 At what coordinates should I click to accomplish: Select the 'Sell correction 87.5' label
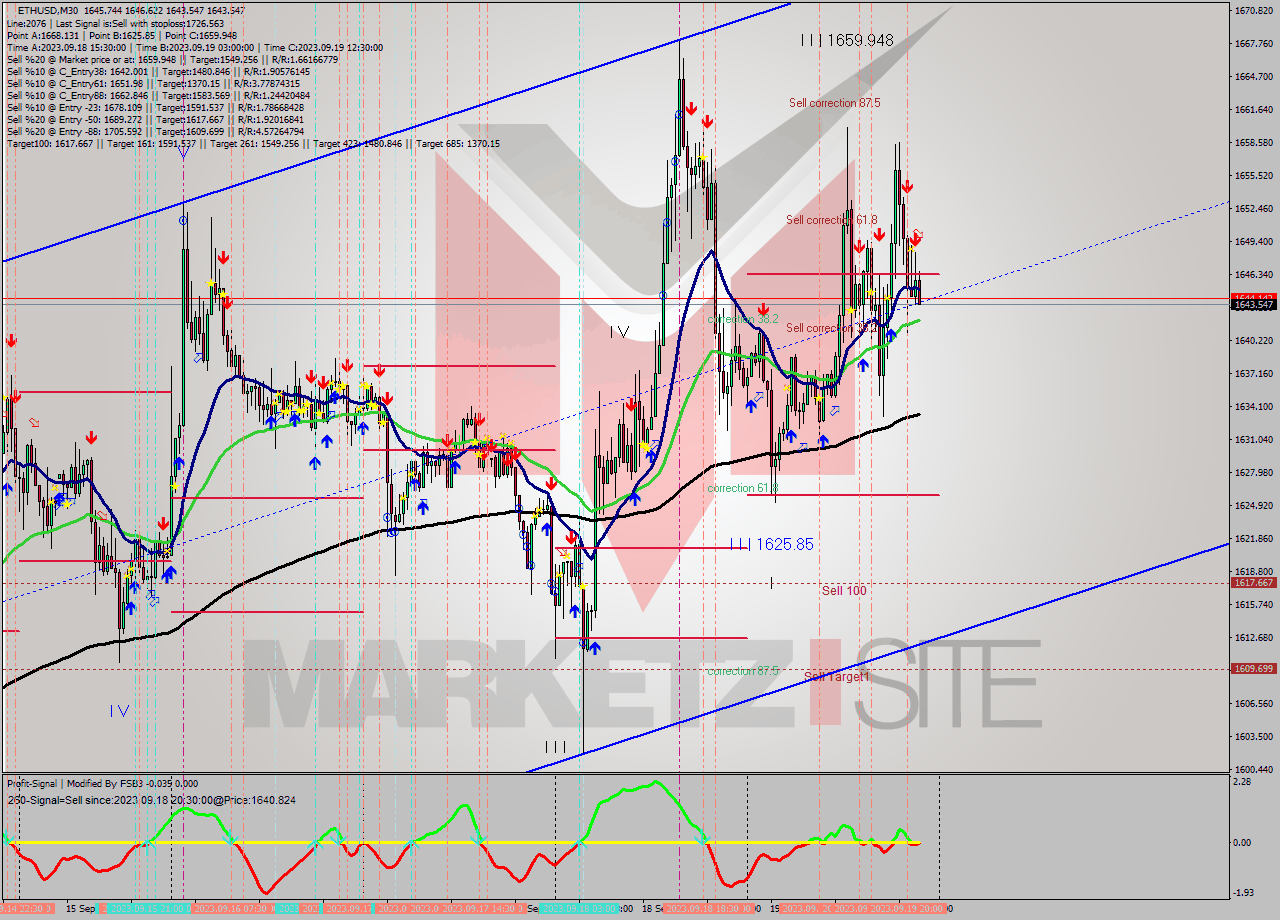point(834,103)
